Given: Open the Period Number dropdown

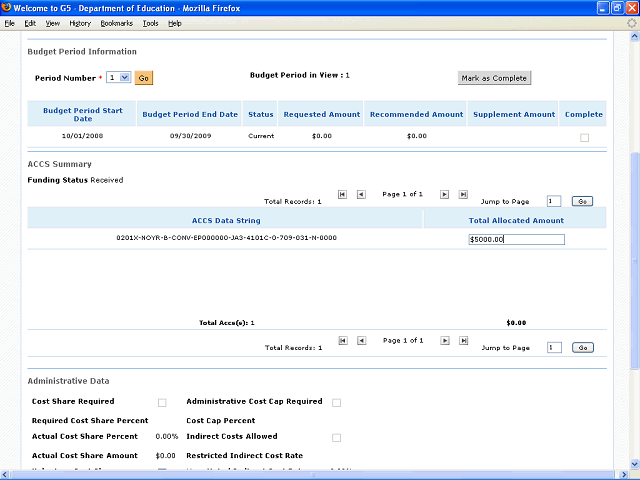Looking at the screenshot, I should point(119,77).
